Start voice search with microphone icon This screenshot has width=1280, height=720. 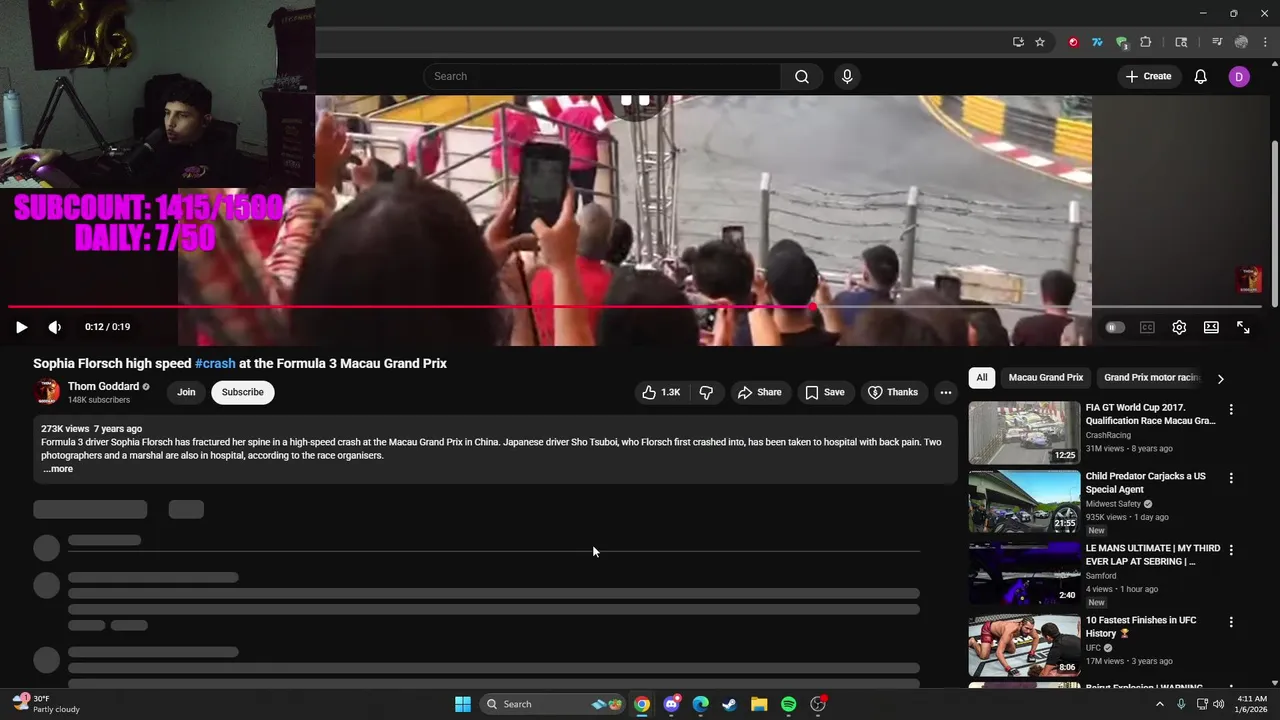coord(847,76)
